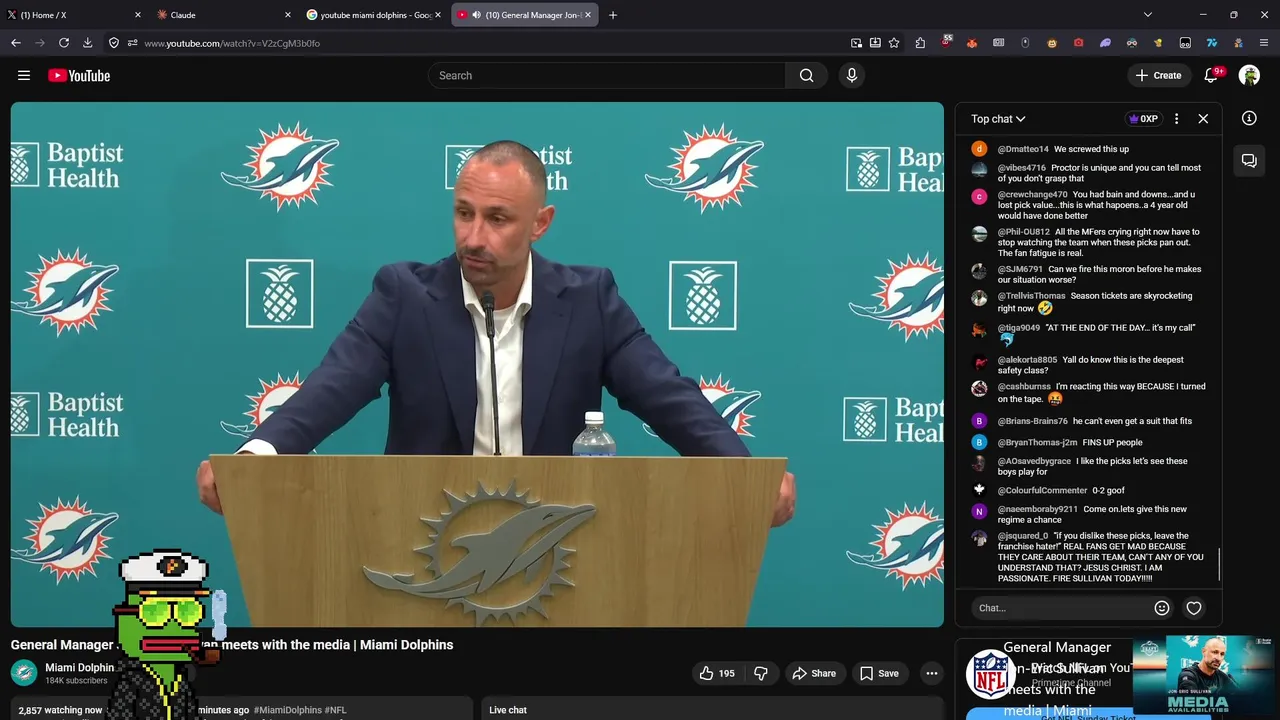Open YouTube notifications bell
The height and width of the screenshot is (720, 1280).
click(1212, 75)
